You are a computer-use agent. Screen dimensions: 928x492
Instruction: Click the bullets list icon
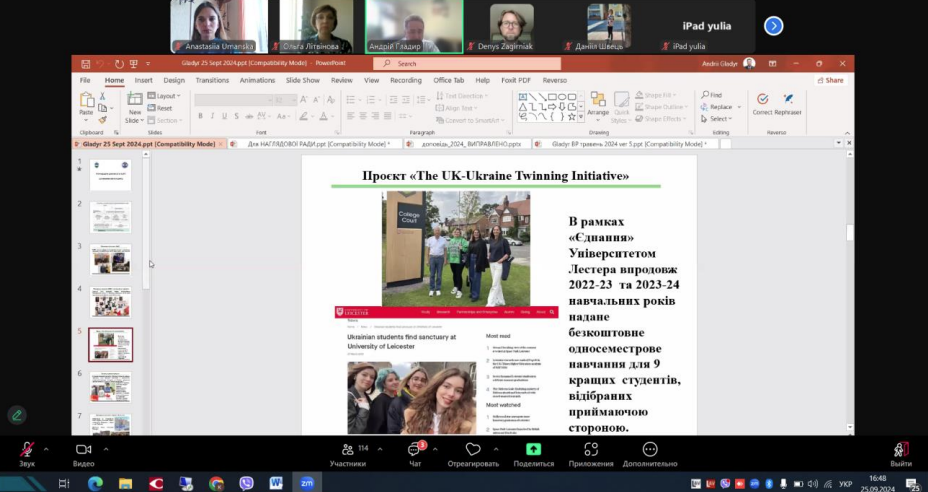coord(351,99)
